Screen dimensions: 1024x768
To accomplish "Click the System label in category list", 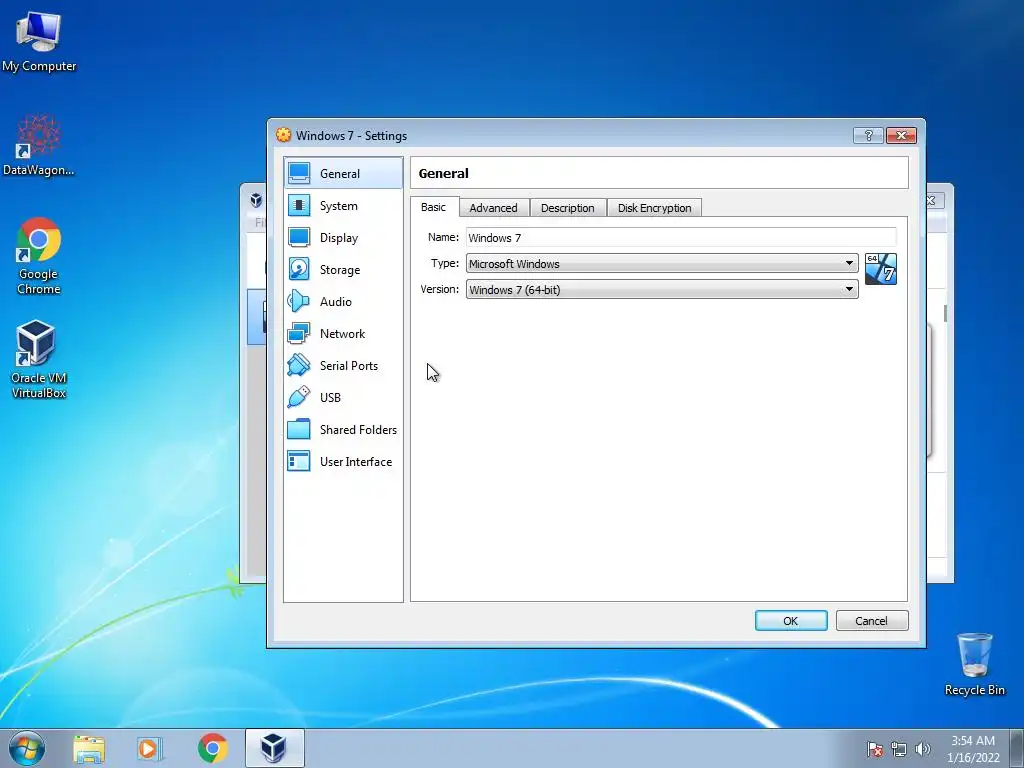I will [x=338, y=206].
